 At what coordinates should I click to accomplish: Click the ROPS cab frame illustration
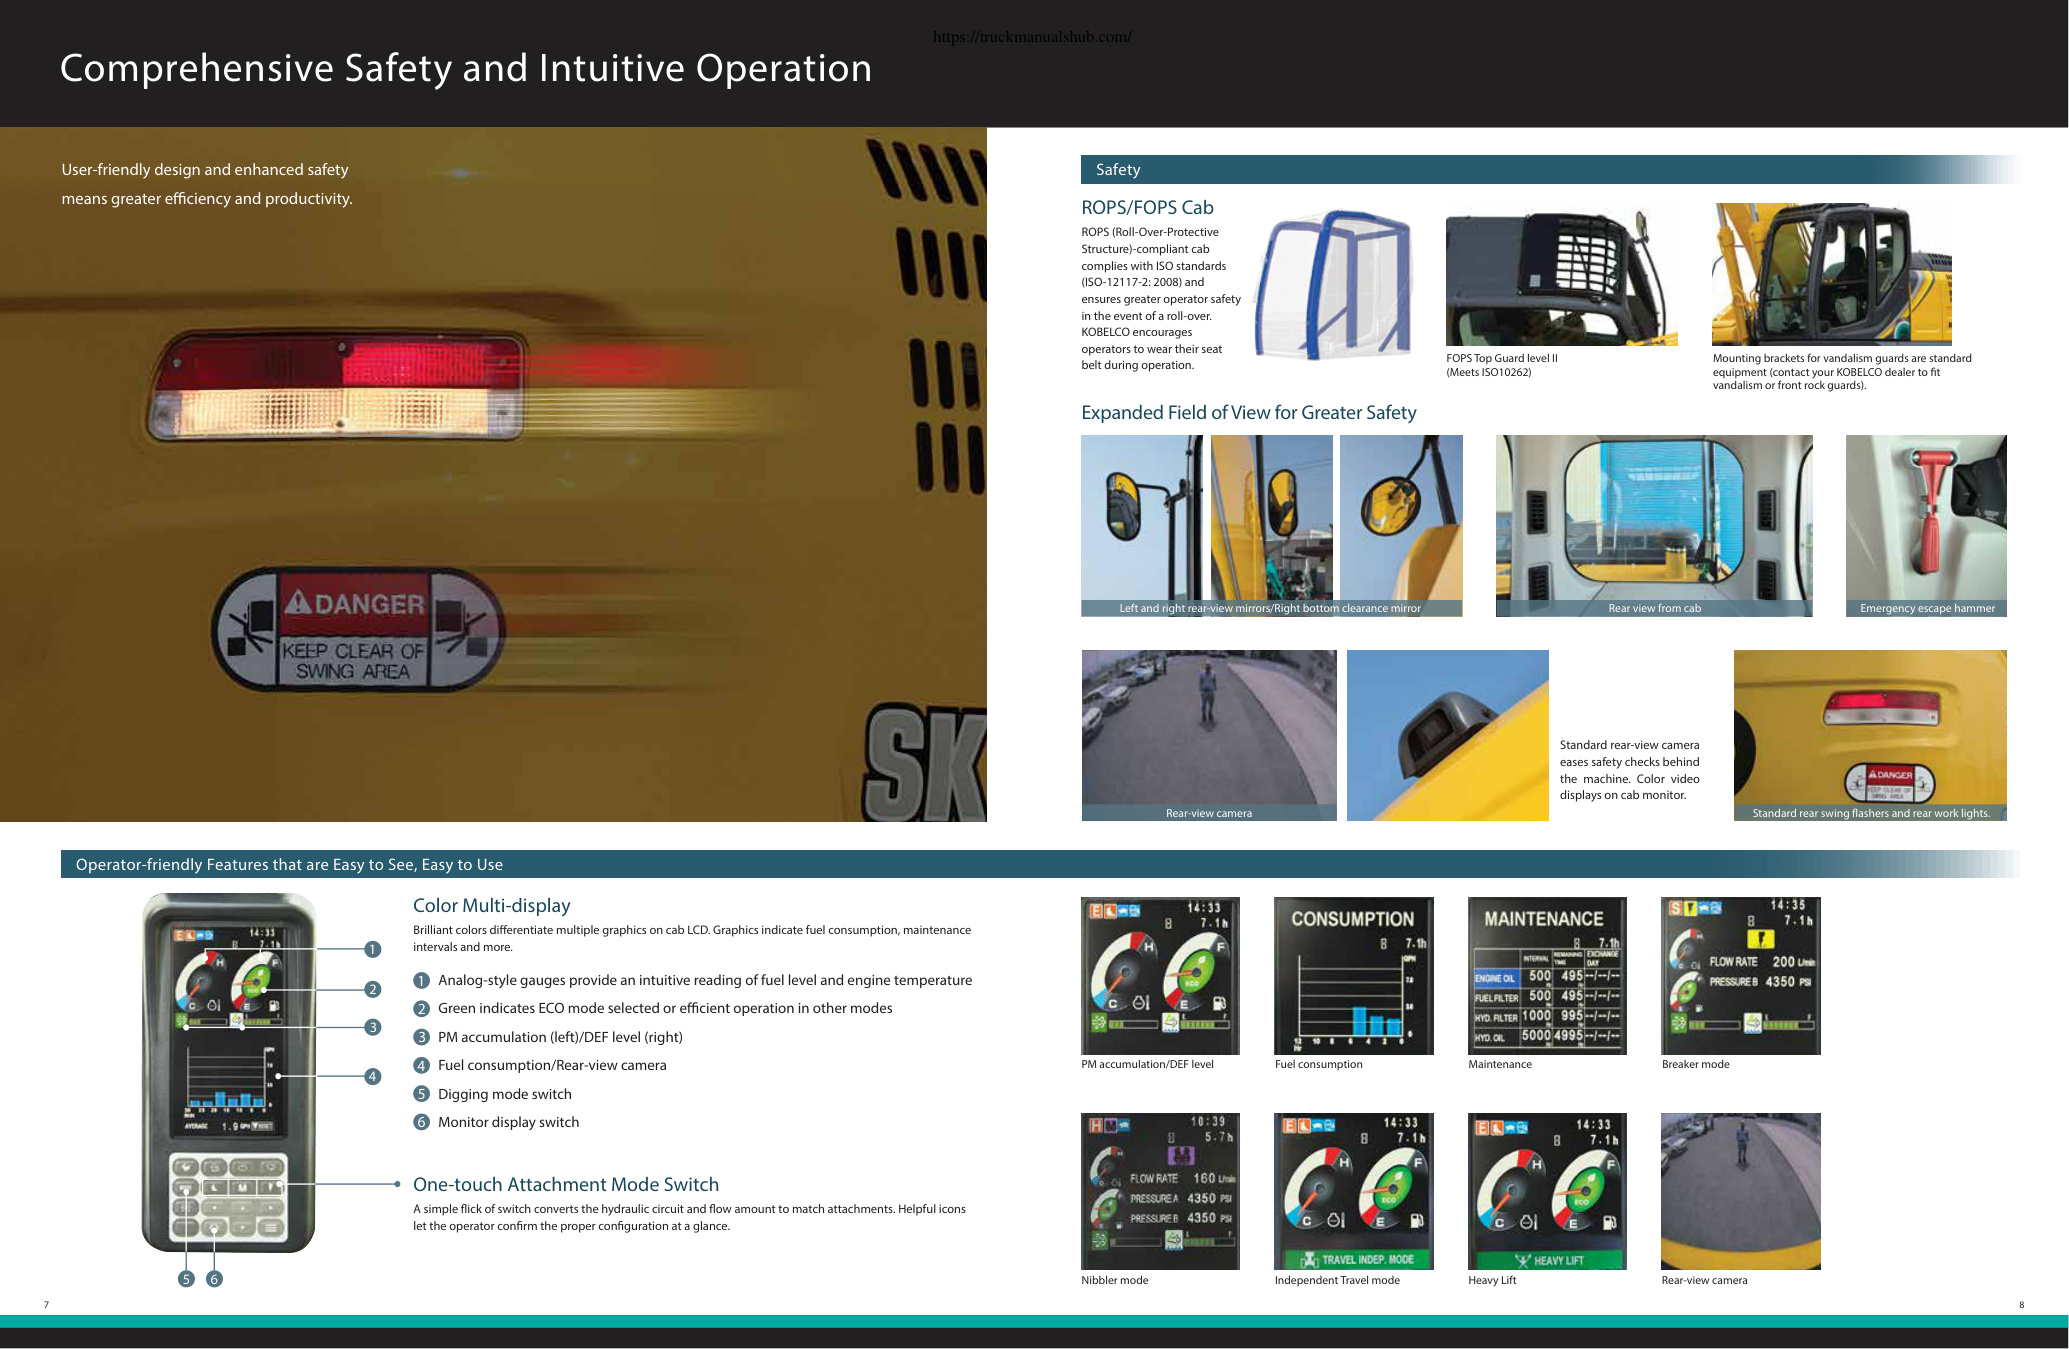pyautogui.click(x=1334, y=284)
